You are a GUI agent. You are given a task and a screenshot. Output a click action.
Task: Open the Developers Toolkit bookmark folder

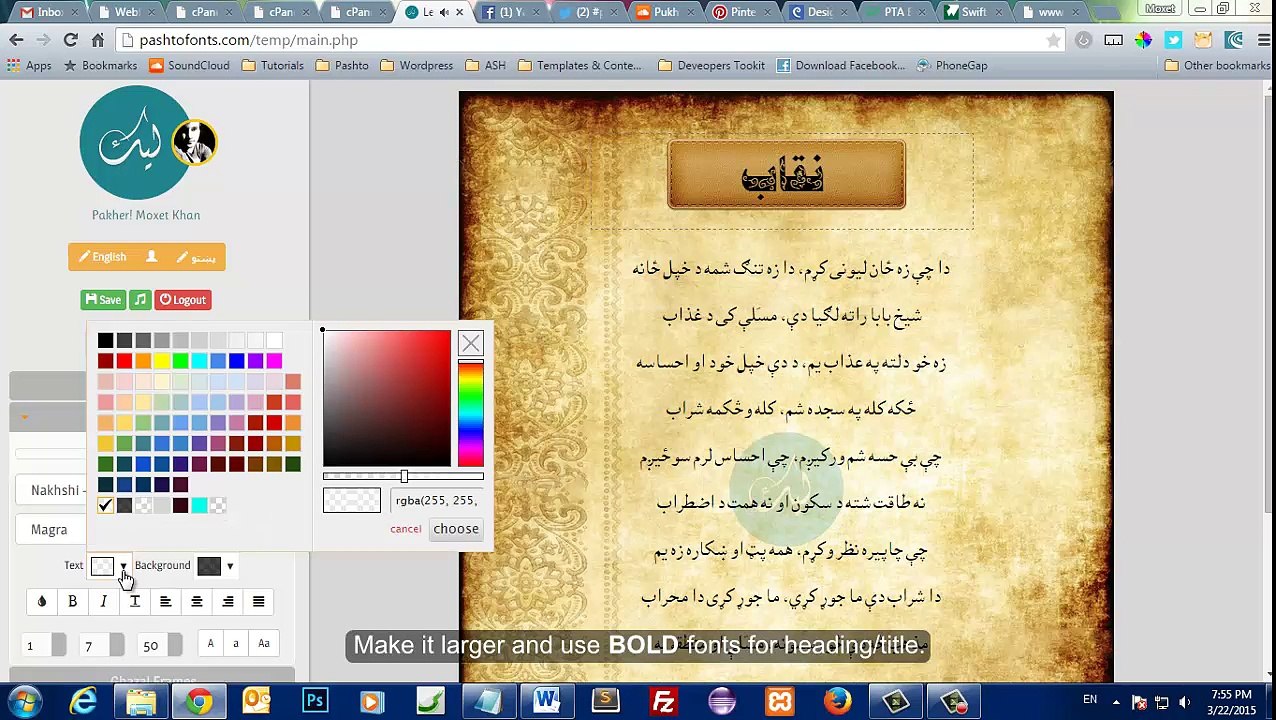point(711,65)
